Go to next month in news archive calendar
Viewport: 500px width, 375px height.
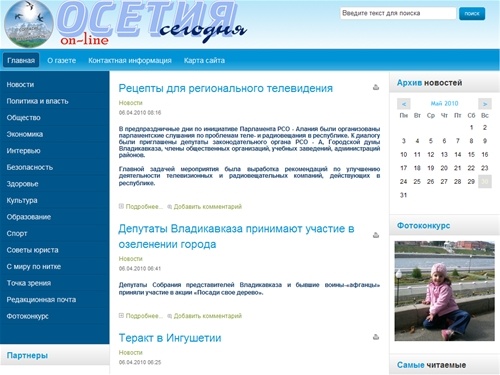click(485, 104)
